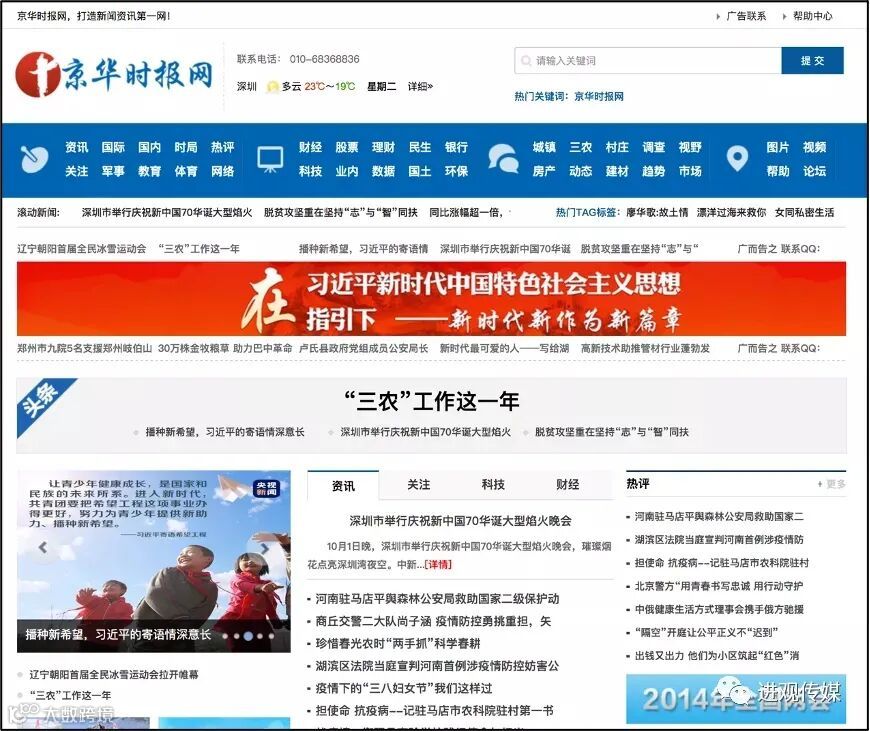Open 河南驻马店平舆森林公安局救助国家二级保护动 article
This screenshot has height=731, width=870.
tap(437, 599)
